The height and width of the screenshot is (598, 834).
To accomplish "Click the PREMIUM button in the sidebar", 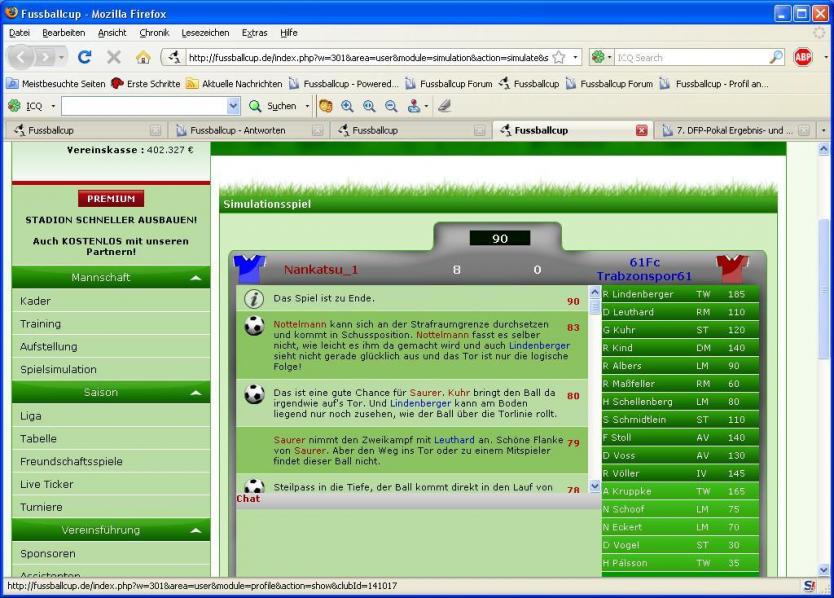I will 110,199.
